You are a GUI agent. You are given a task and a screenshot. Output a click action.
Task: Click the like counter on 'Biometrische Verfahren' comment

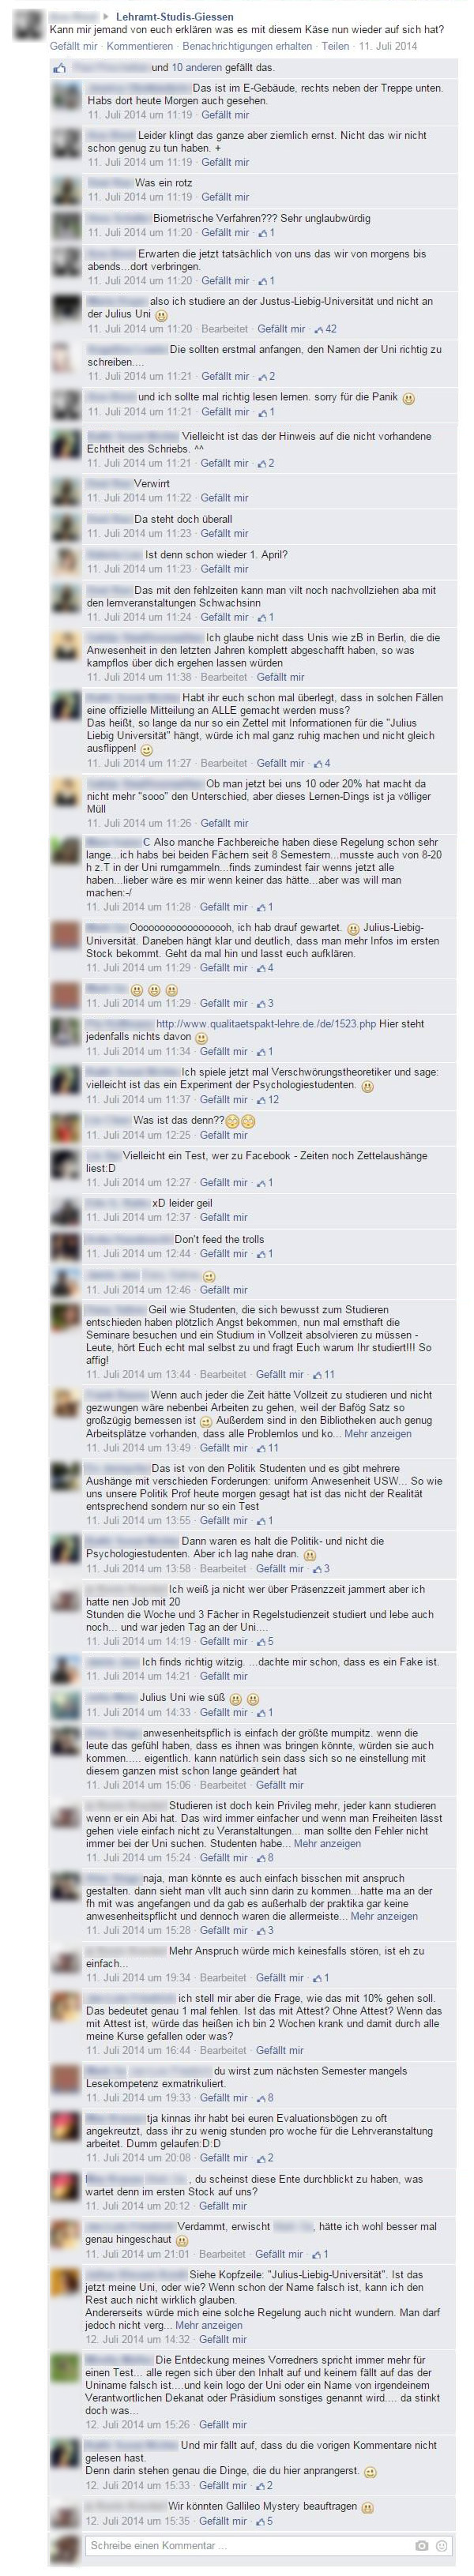tap(265, 232)
